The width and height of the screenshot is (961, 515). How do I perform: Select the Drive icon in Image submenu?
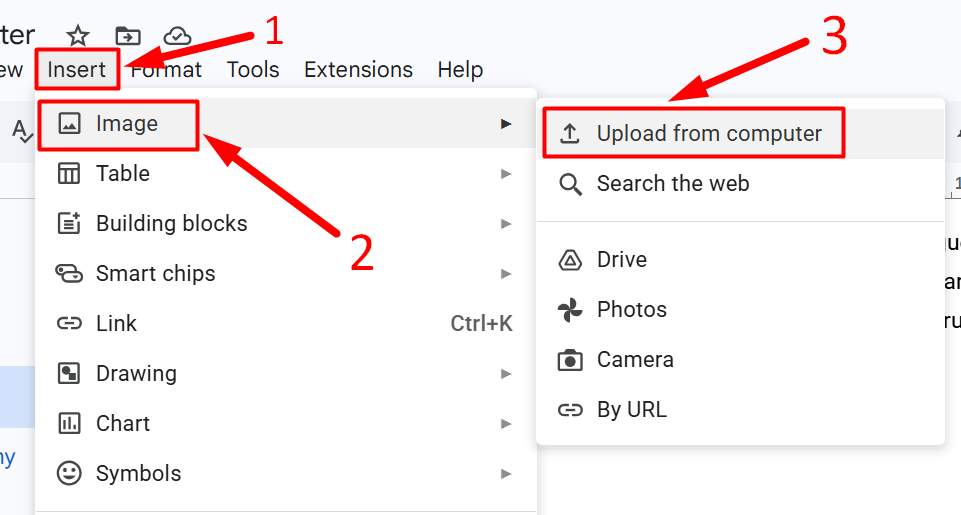click(x=570, y=260)
